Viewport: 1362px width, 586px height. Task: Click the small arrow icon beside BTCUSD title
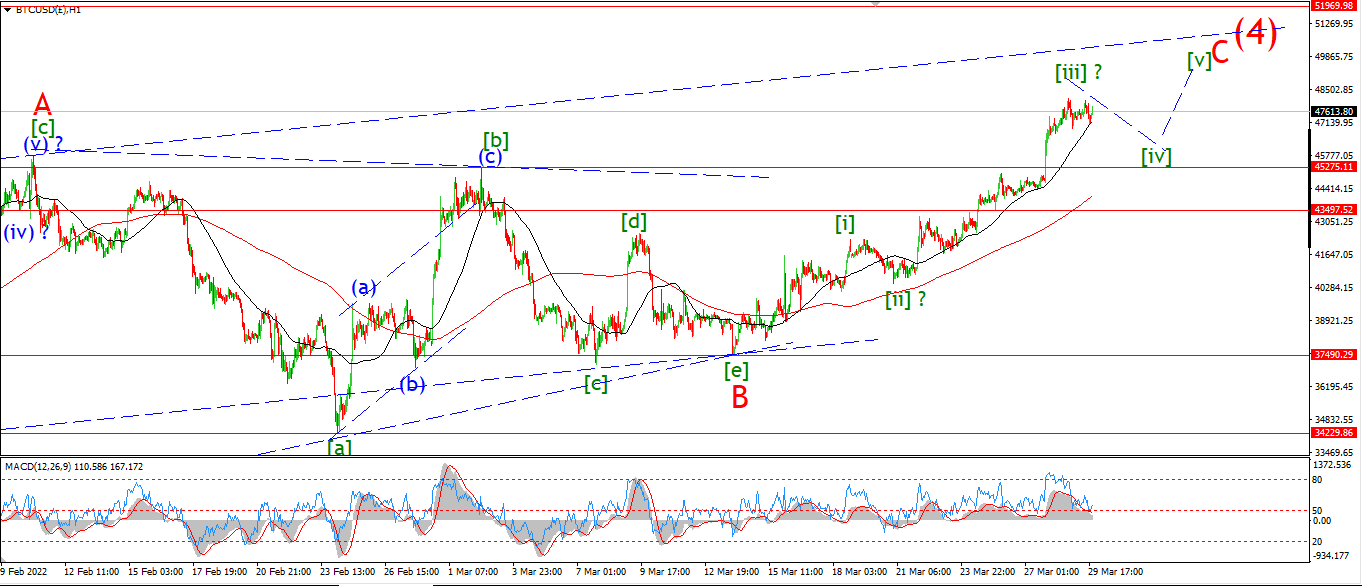click(x=8, y=9)
